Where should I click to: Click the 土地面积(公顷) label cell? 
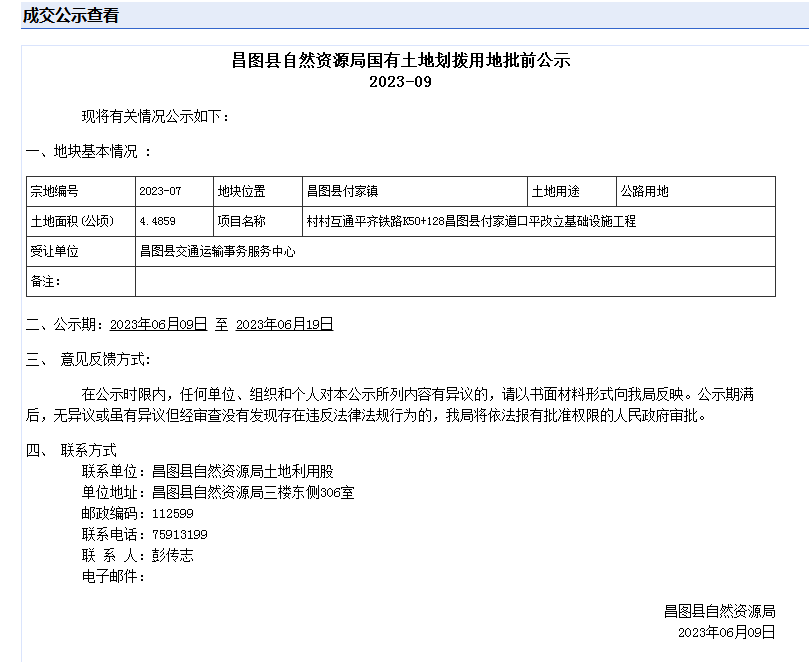(x=81, y=221)
